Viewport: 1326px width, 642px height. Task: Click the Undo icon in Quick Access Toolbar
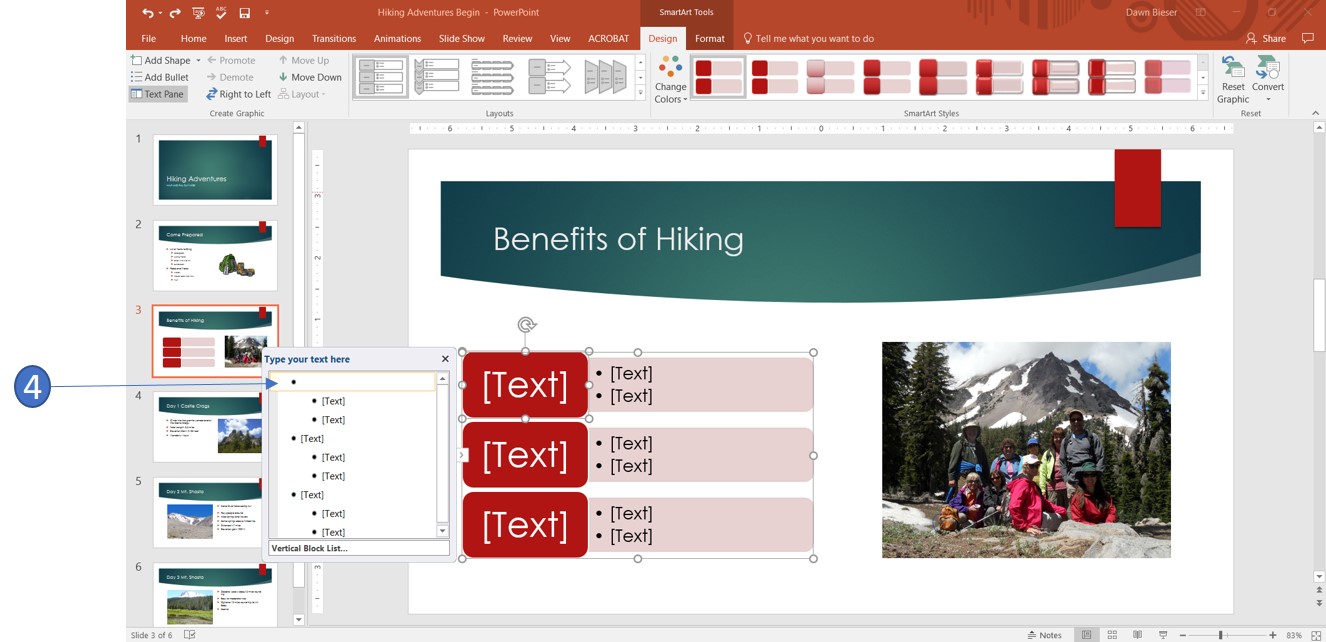point(147,13)
